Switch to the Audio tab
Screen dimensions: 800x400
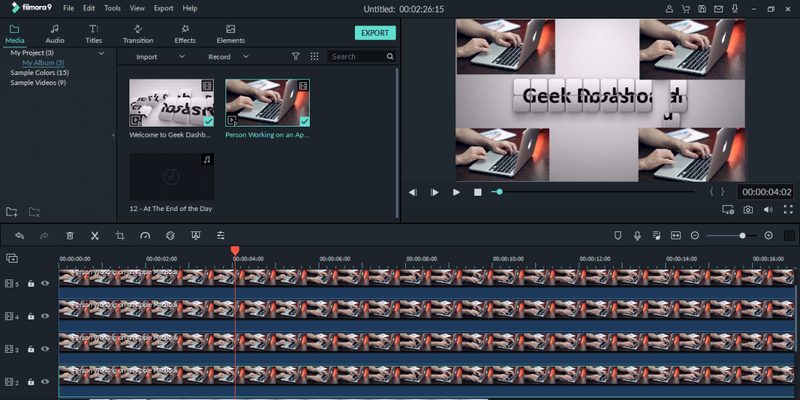tap(55, 35)
